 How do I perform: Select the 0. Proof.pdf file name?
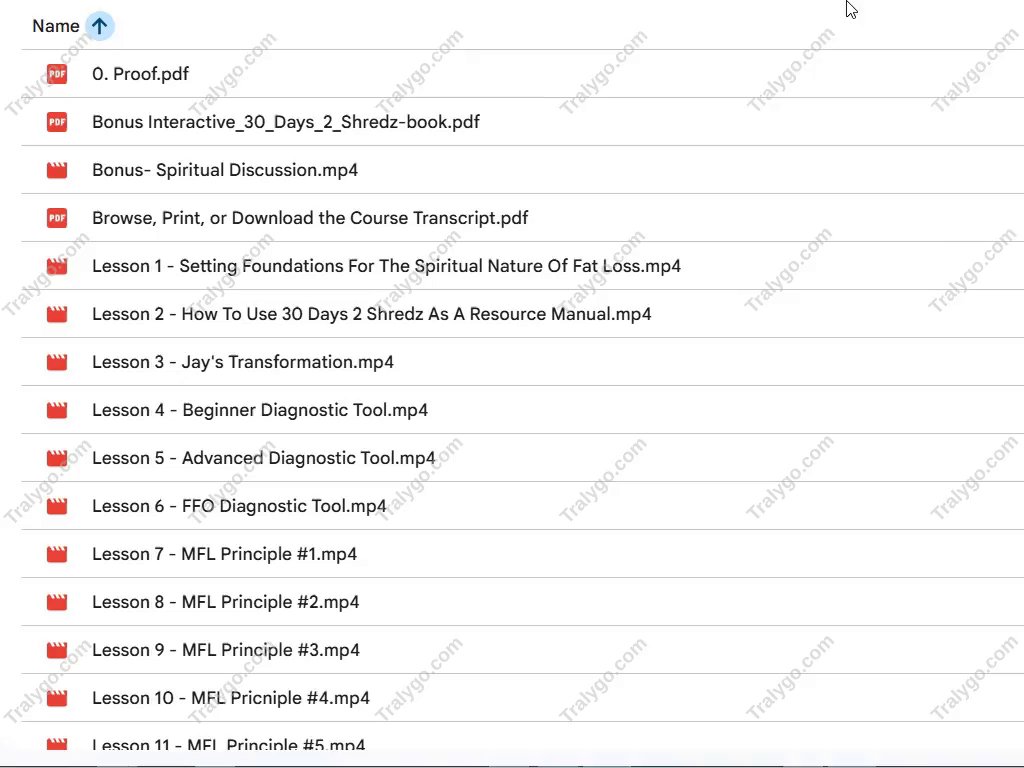pos(140,74)
